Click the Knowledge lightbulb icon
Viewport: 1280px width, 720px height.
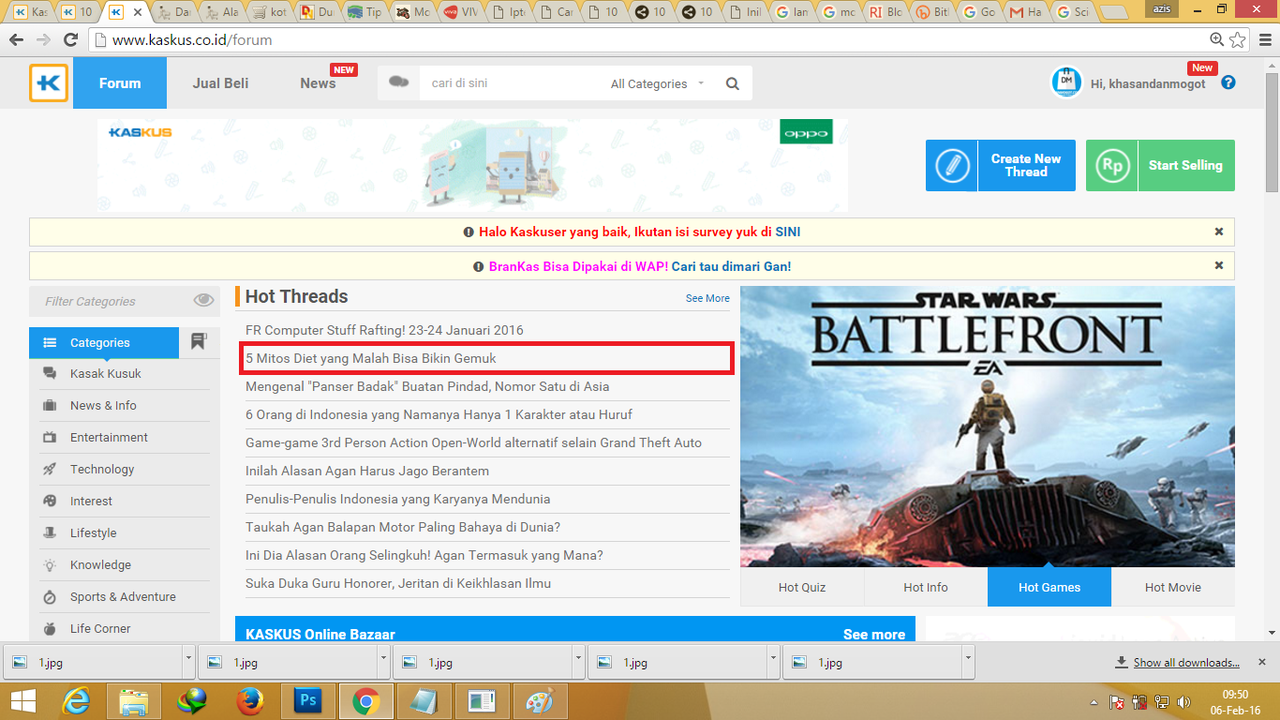(49, 565)
